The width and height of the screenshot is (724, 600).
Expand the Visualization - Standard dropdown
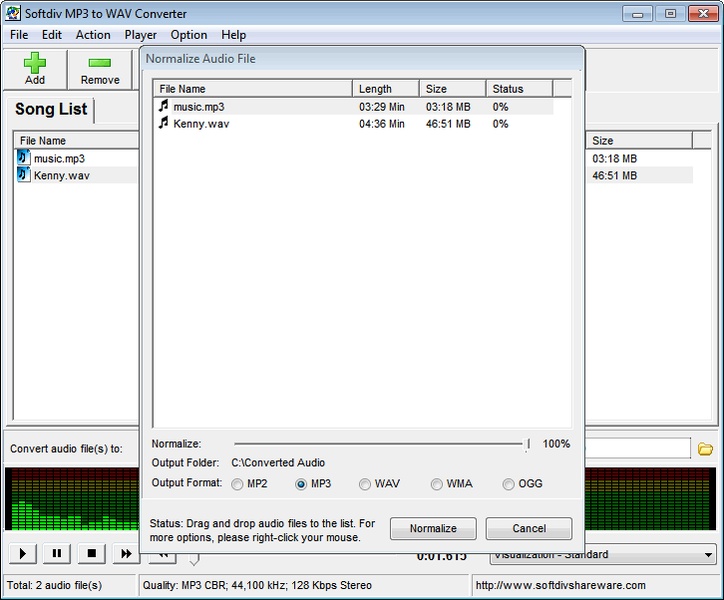708,555
